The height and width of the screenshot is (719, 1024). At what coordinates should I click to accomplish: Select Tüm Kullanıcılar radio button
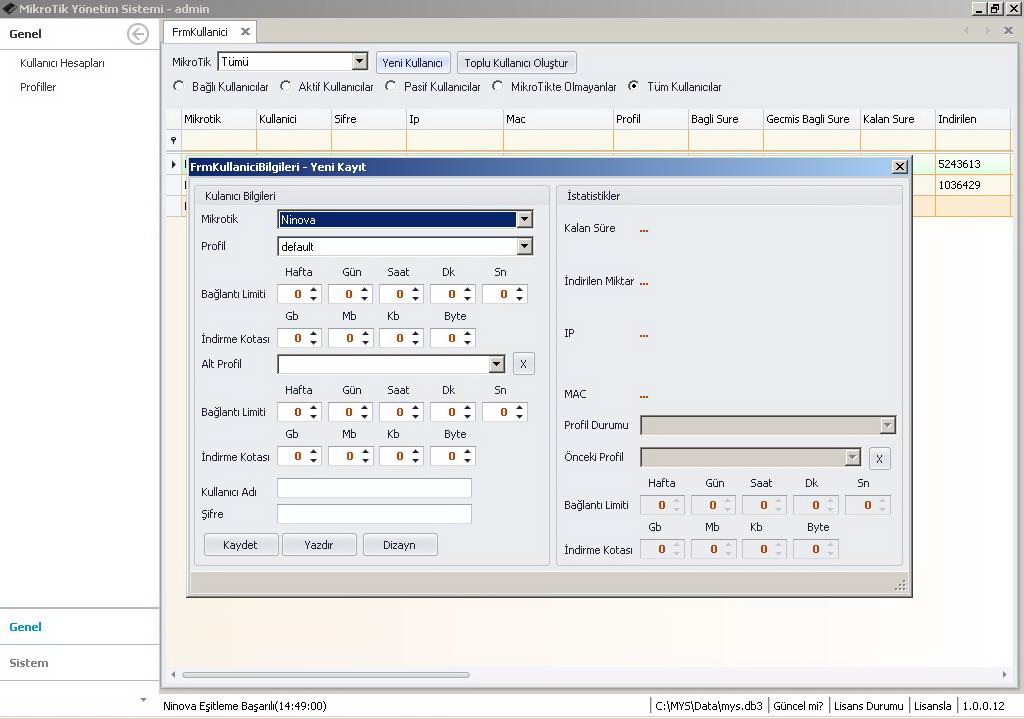coord(633,86)
